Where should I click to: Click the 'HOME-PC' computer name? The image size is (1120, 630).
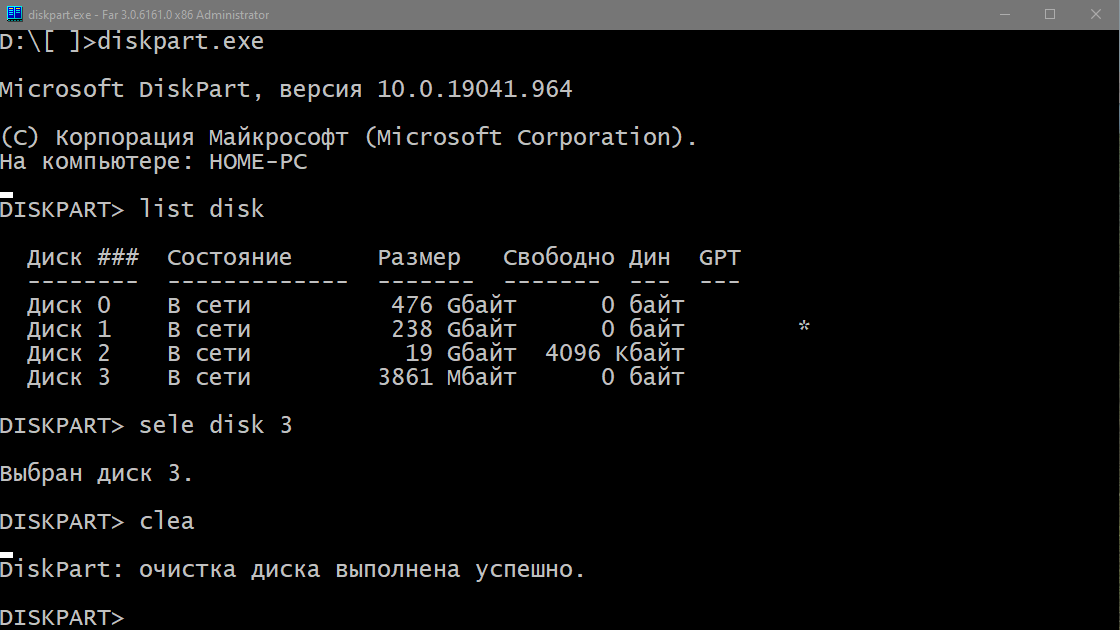click(x=258, y=161)
